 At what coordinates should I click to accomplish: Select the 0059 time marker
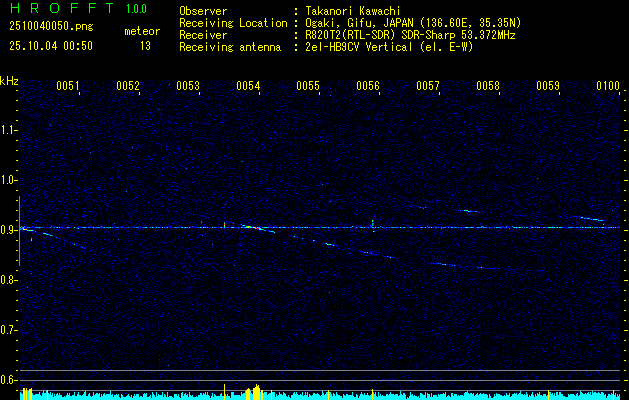(548, 86)
